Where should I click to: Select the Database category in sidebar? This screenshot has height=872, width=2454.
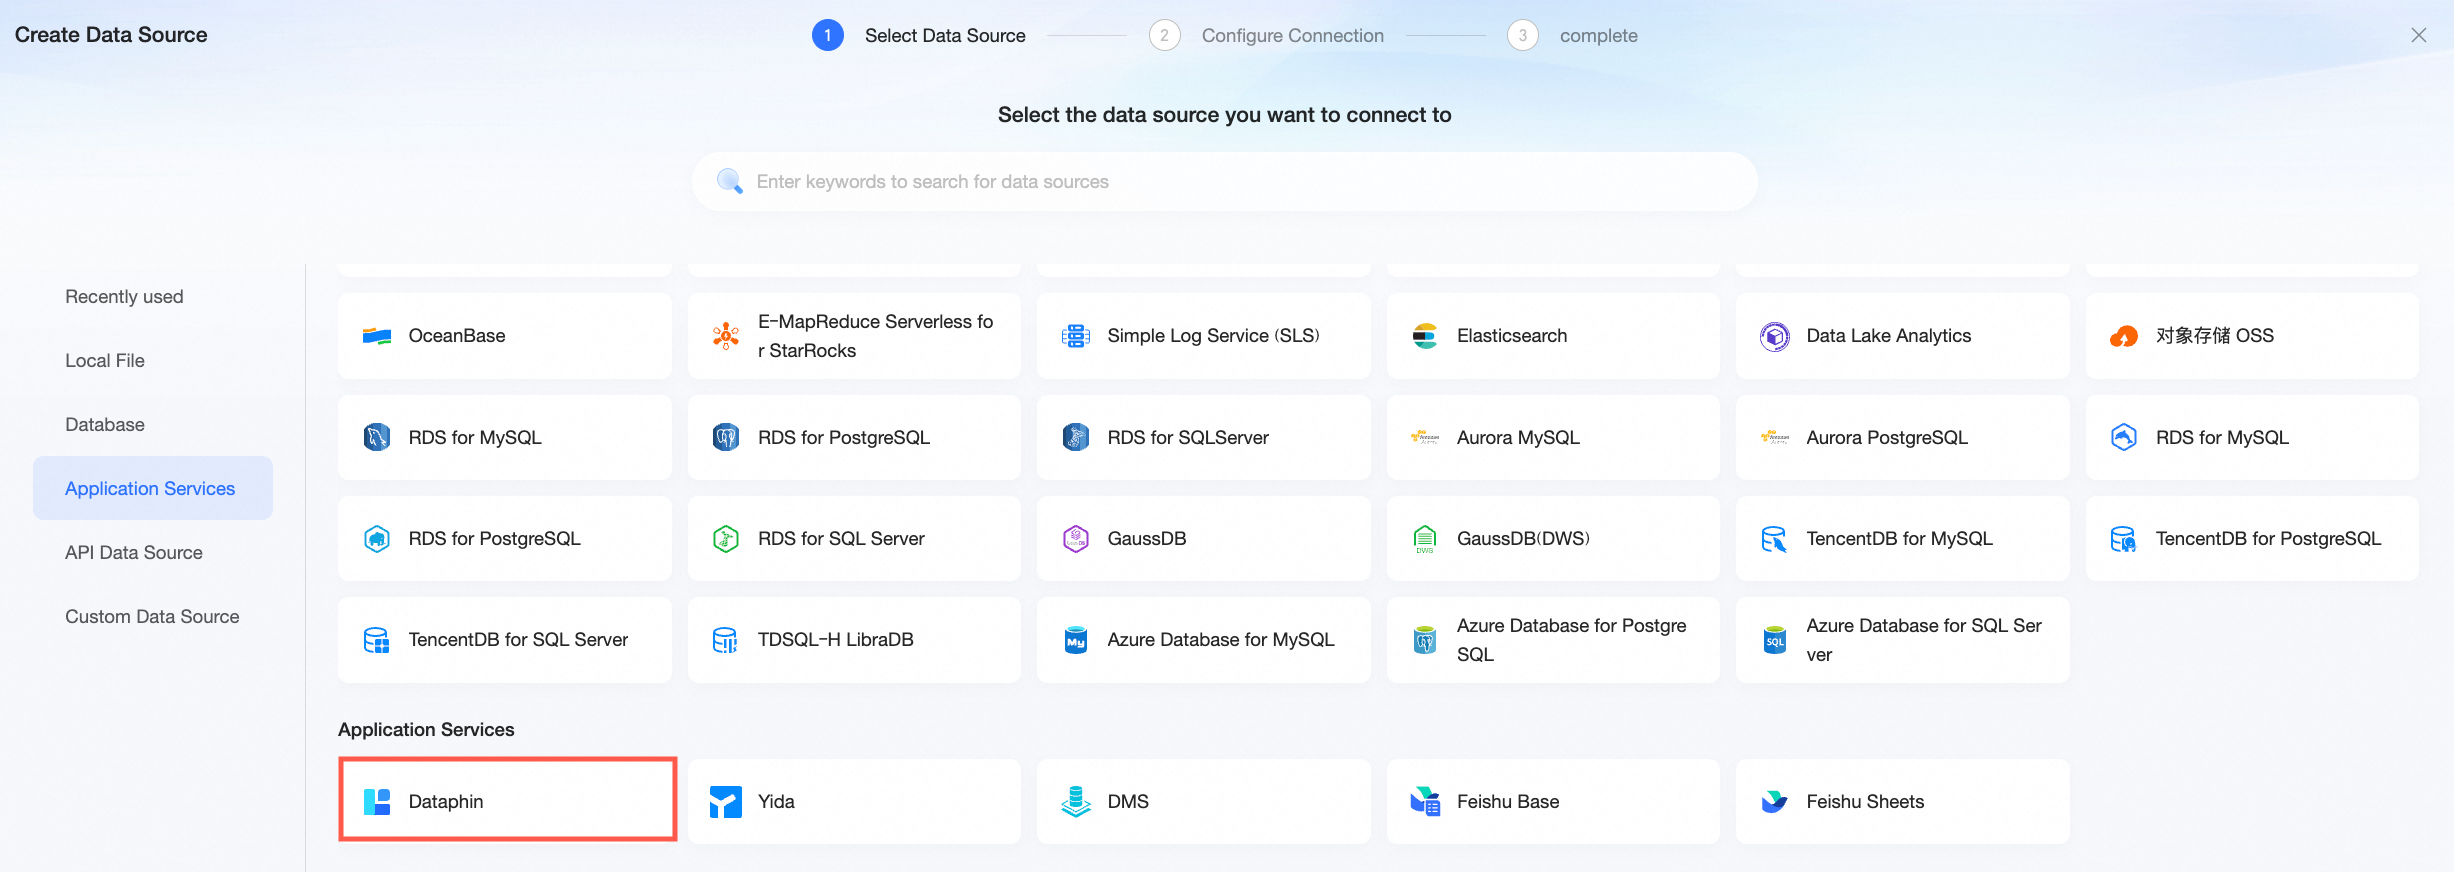click(x=105, y=425)
